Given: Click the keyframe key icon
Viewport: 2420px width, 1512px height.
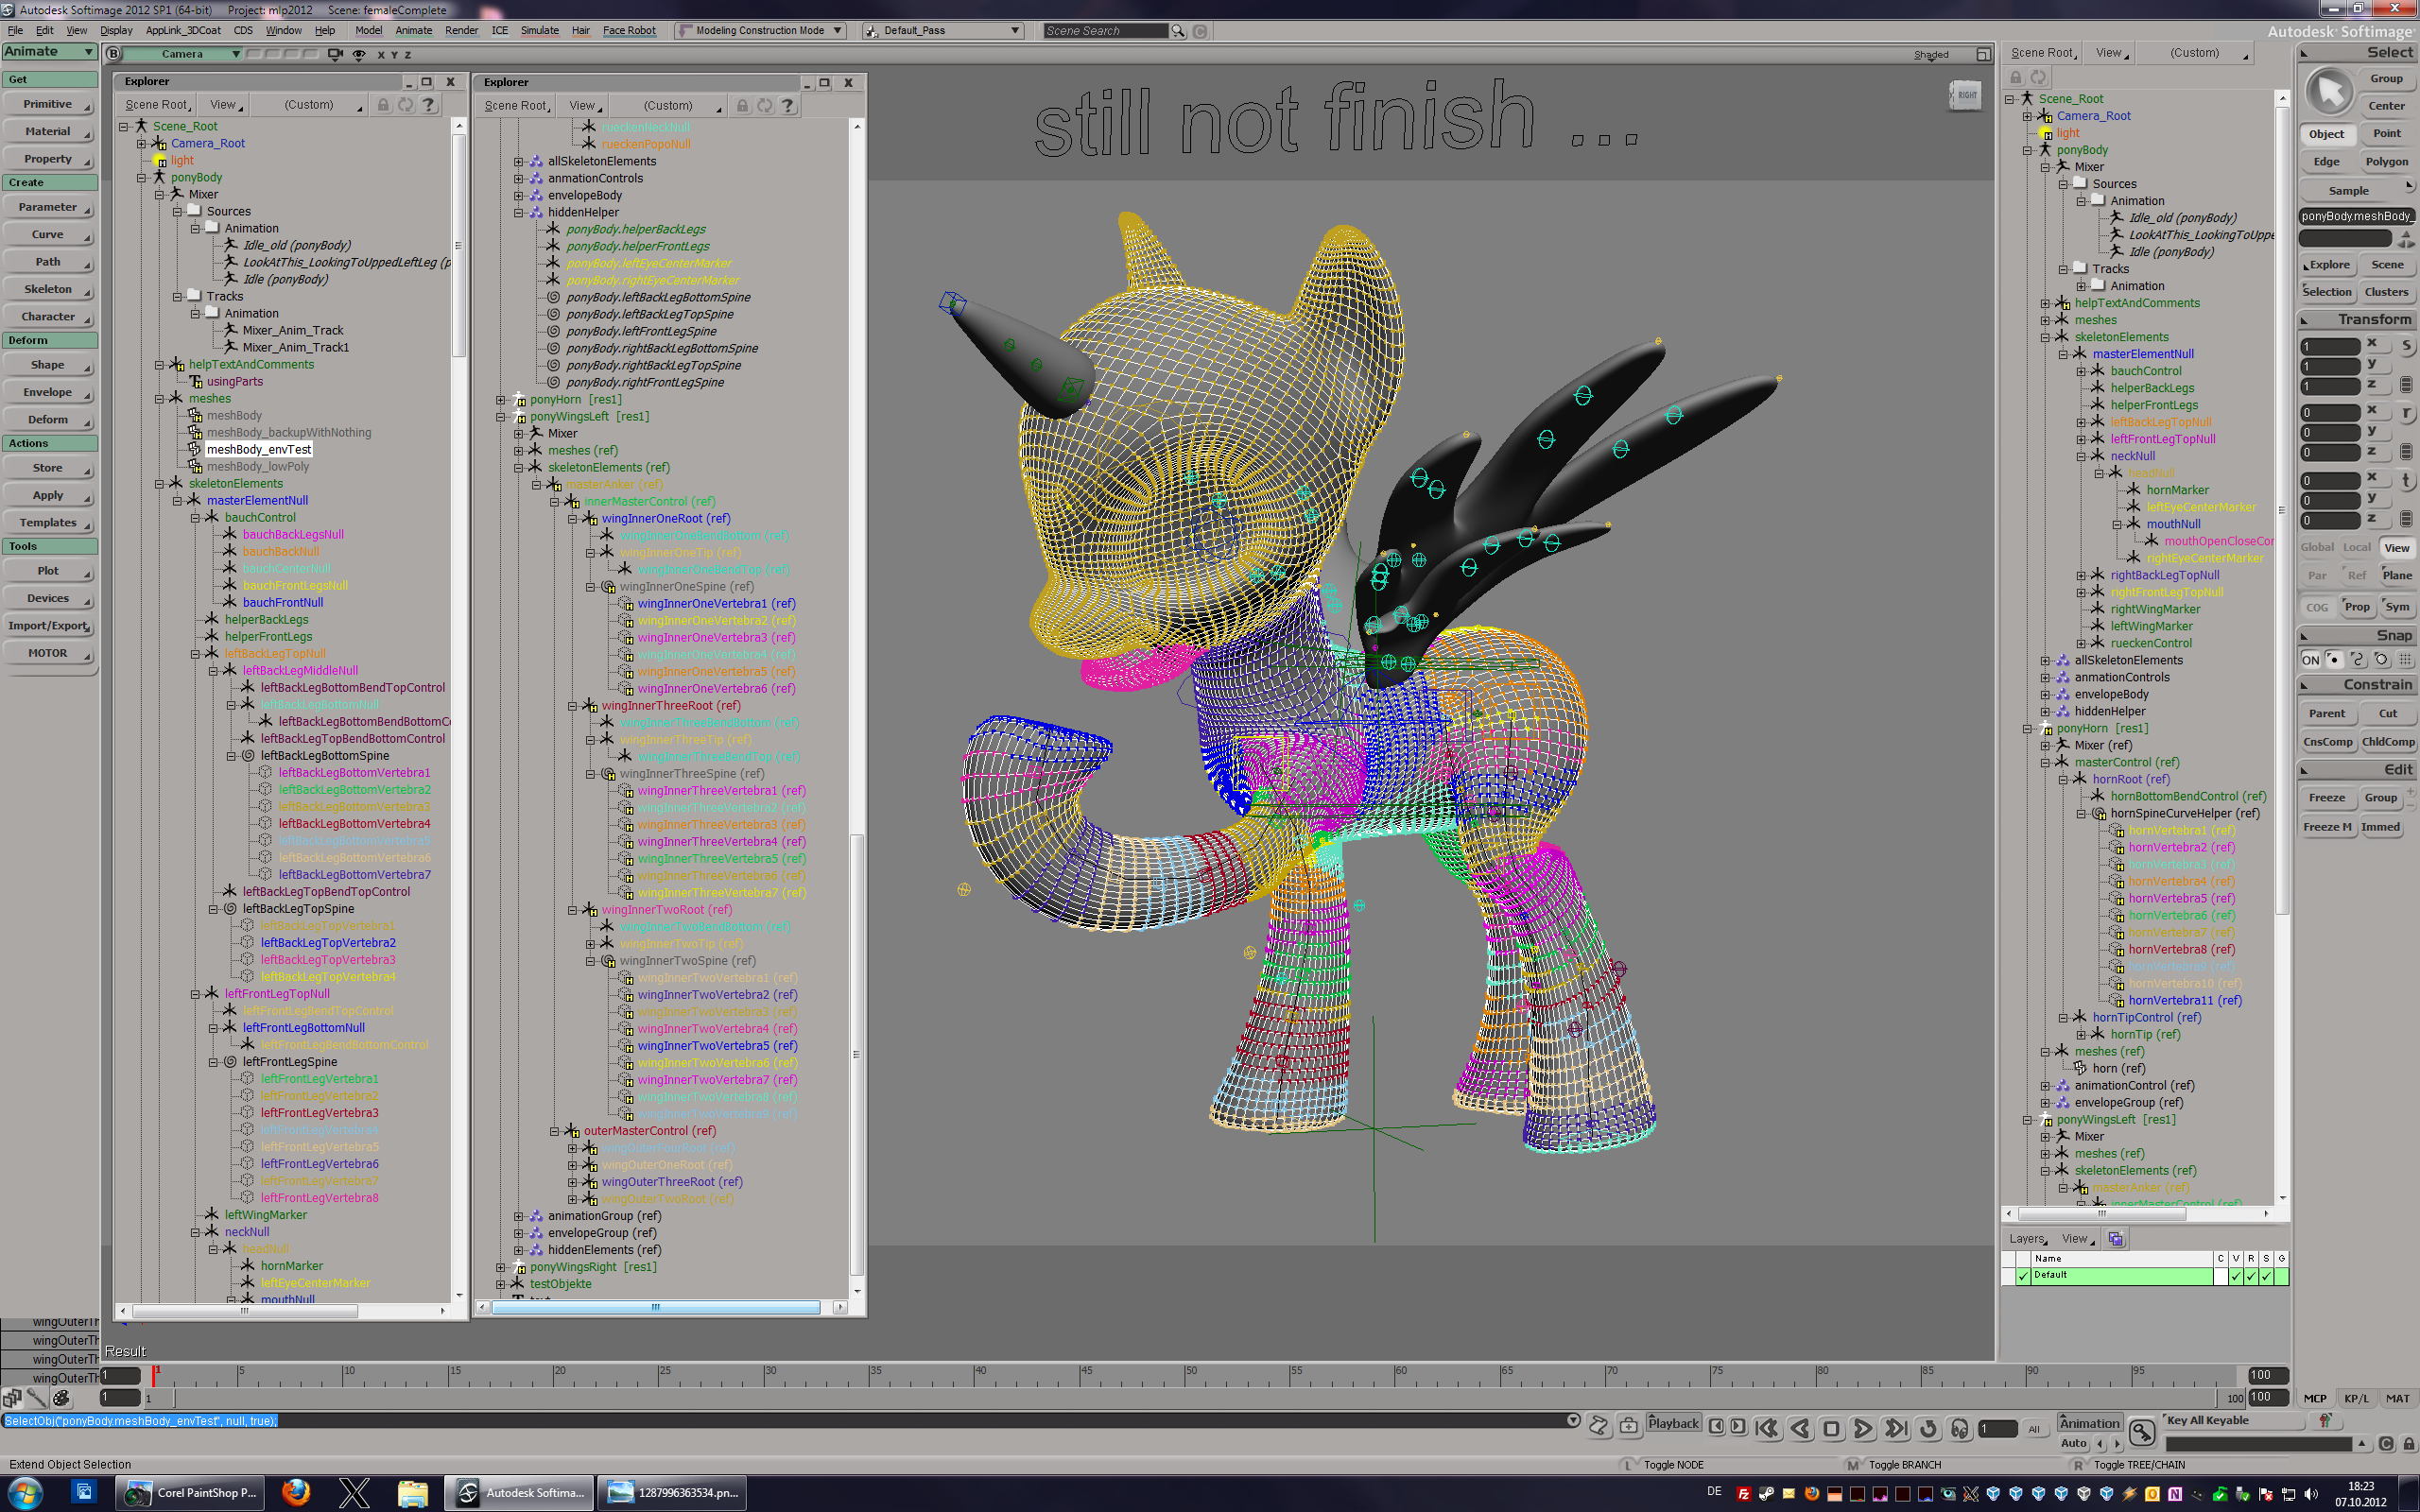Looking at the screenshot, I should (x=2141, y=1432).
